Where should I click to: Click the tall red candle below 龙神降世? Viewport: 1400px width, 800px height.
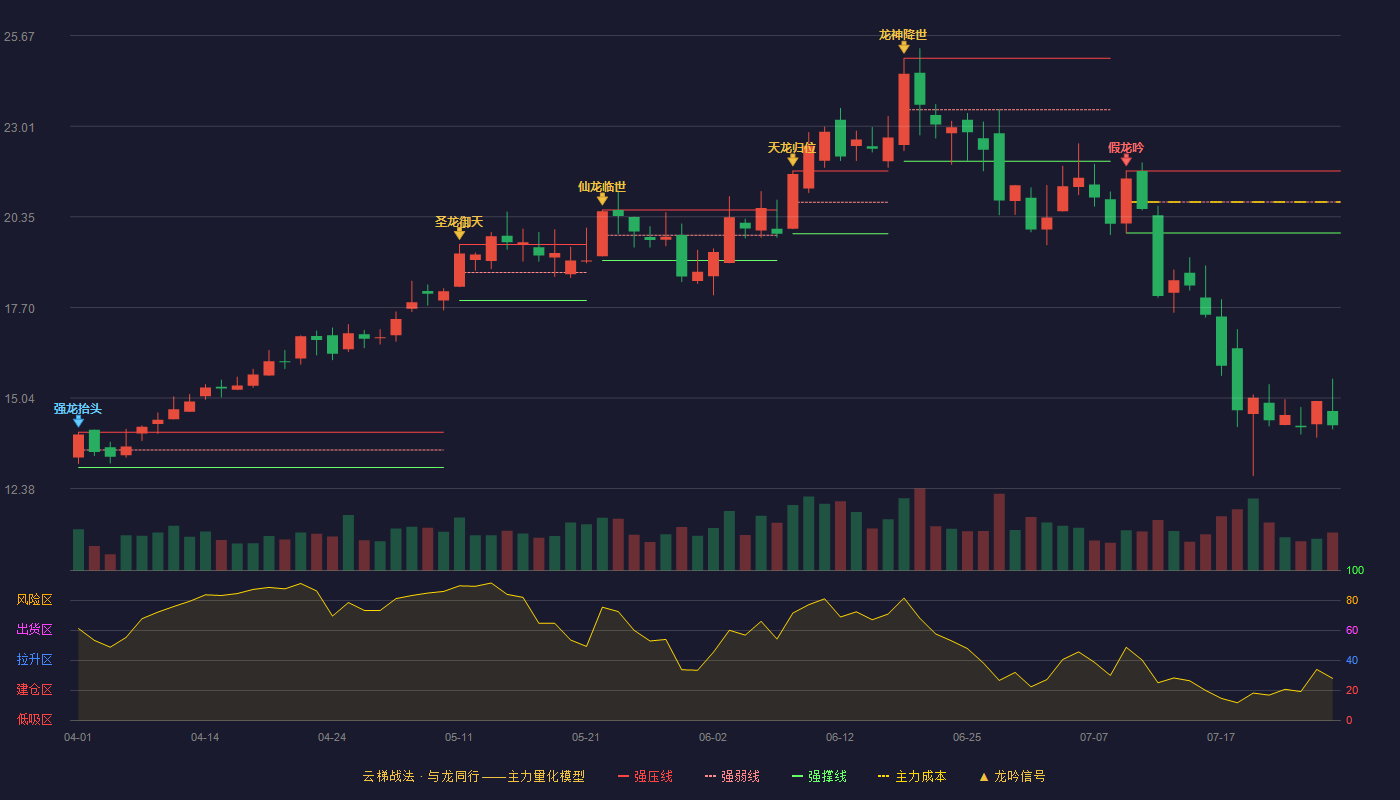[904, 110]
